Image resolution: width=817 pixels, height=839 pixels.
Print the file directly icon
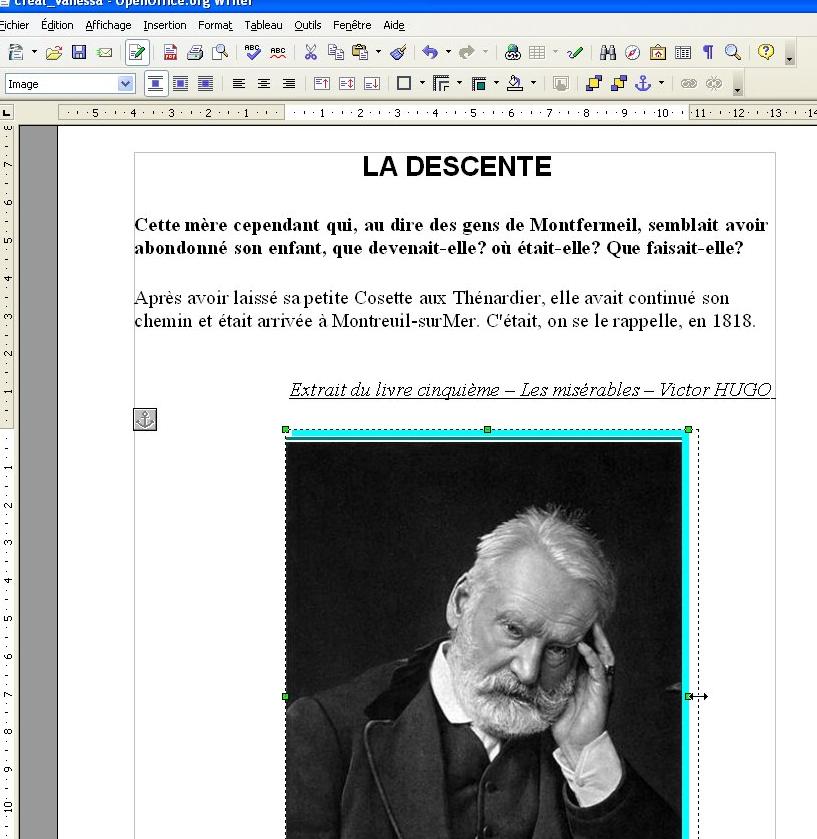pyautogui.click(x=195, y=52)
